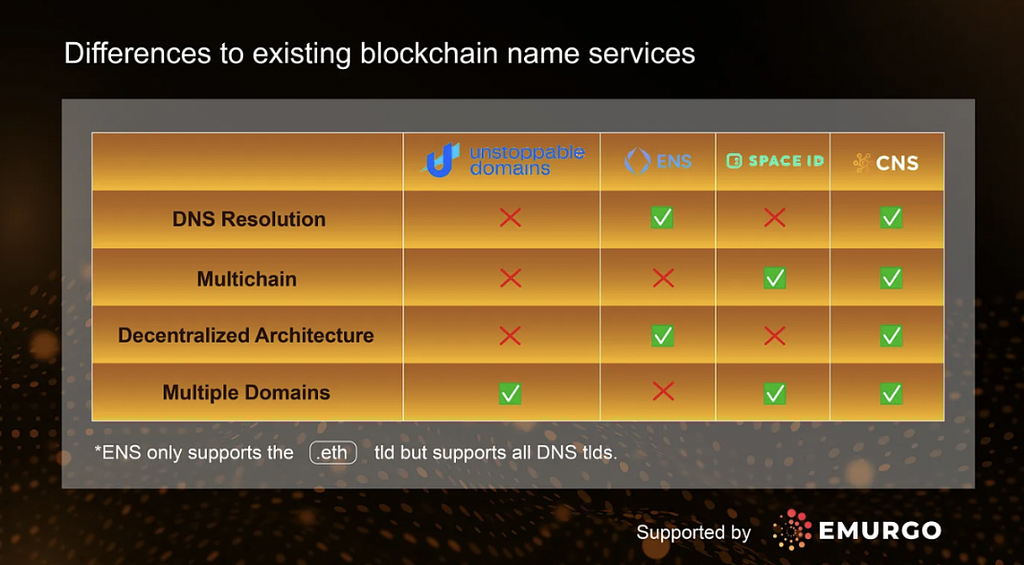Click the CNS logo in table header

tap(886, 162)
